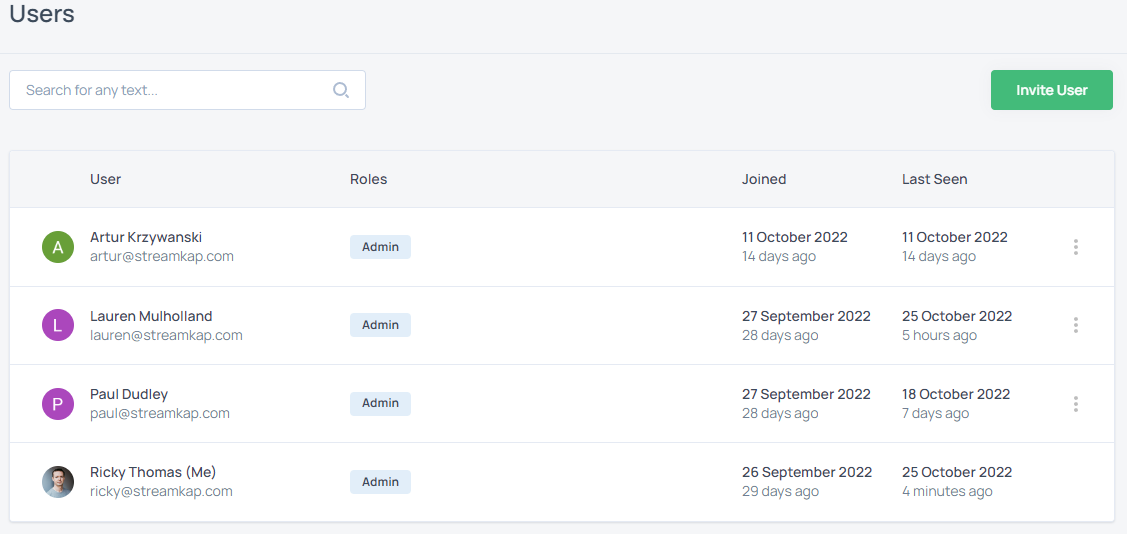Open Lauren Mulholland's three-dot options menu
This screenshot has height=534, width=1127.
1075,326
